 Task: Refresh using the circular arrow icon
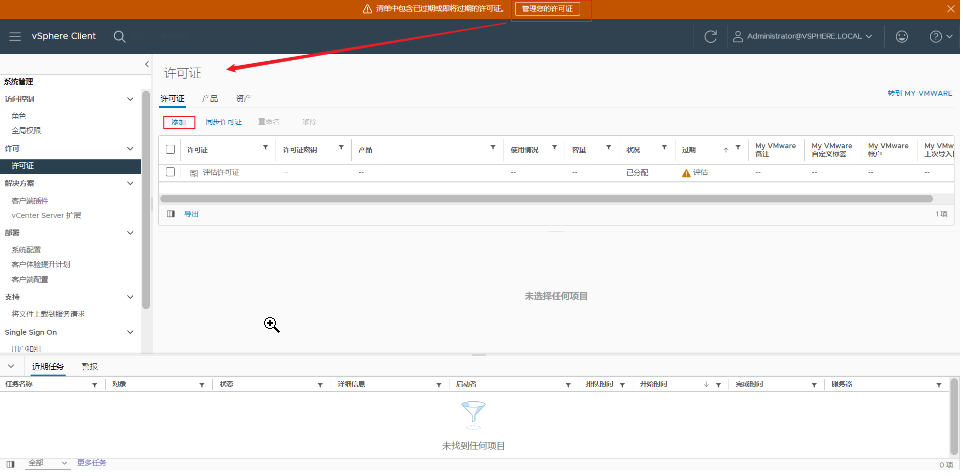pyautogui.click(x=711, y=36)
